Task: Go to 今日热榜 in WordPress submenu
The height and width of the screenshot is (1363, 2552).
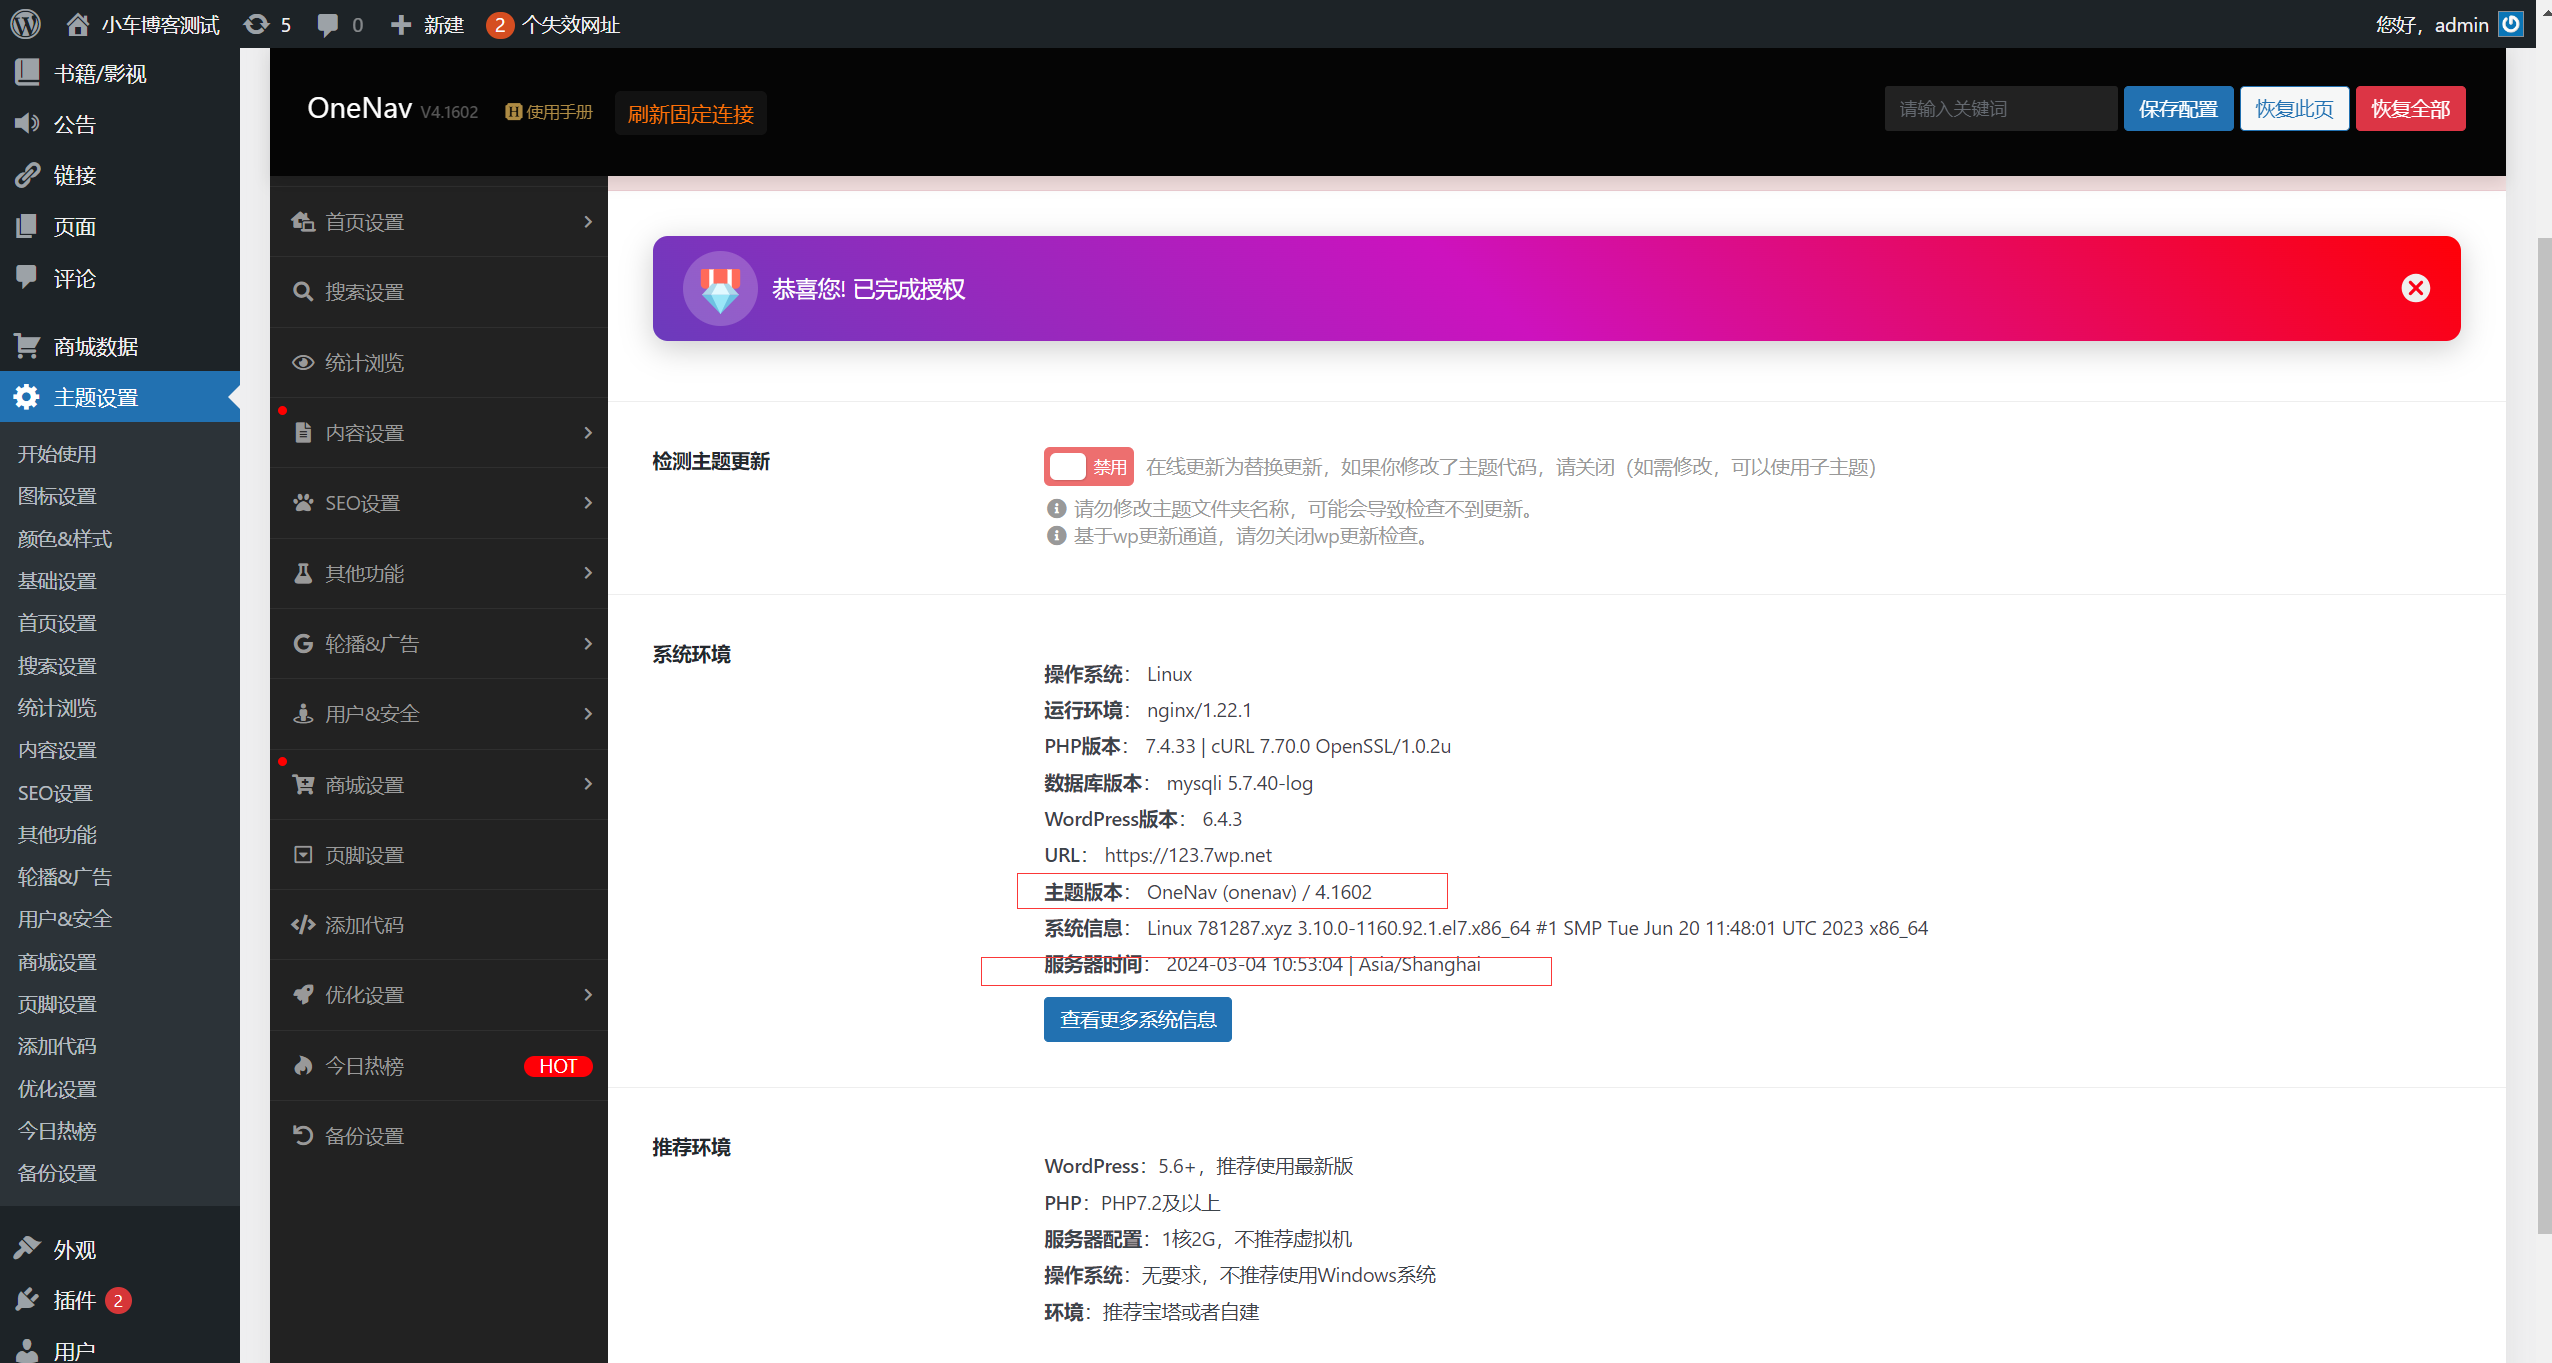Action: tap(57, 1131)
